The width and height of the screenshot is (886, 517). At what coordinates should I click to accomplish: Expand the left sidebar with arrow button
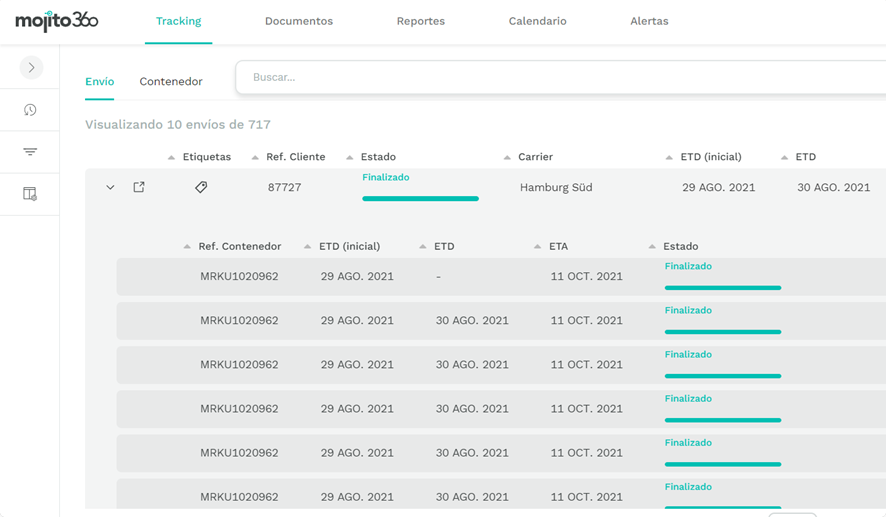coord(31,68)
